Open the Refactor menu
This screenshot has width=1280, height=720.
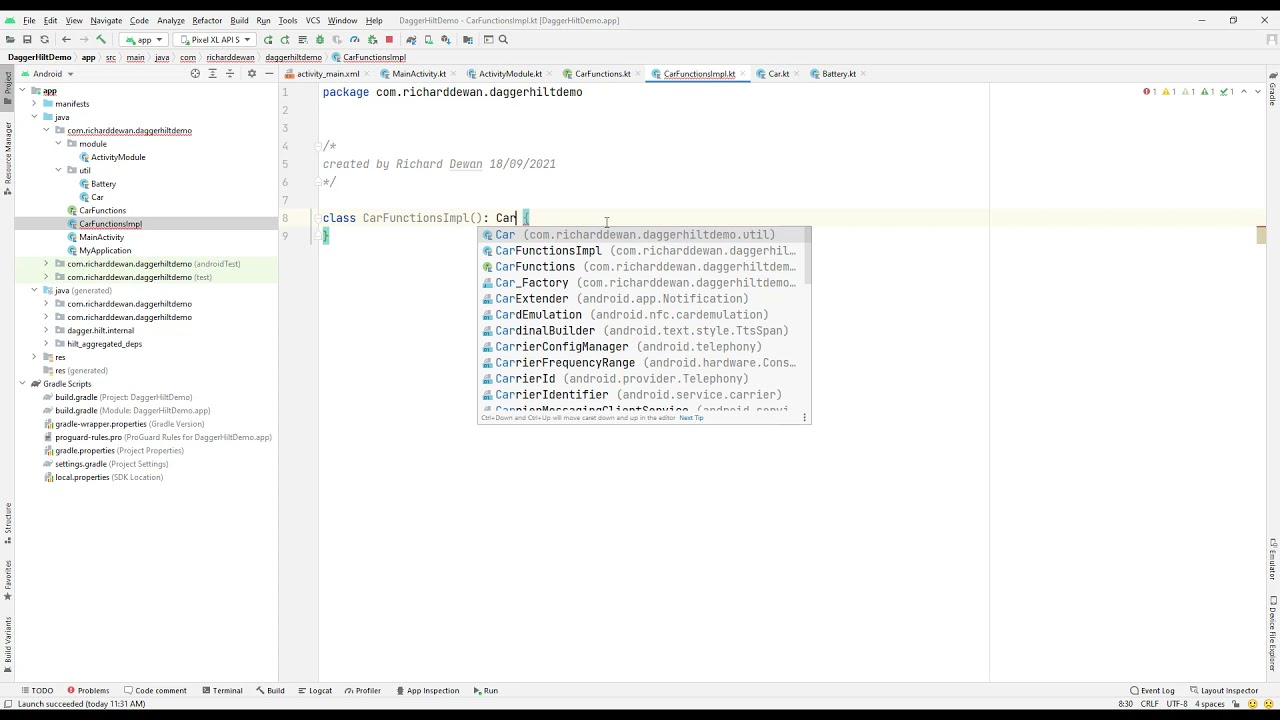(207, 20)
